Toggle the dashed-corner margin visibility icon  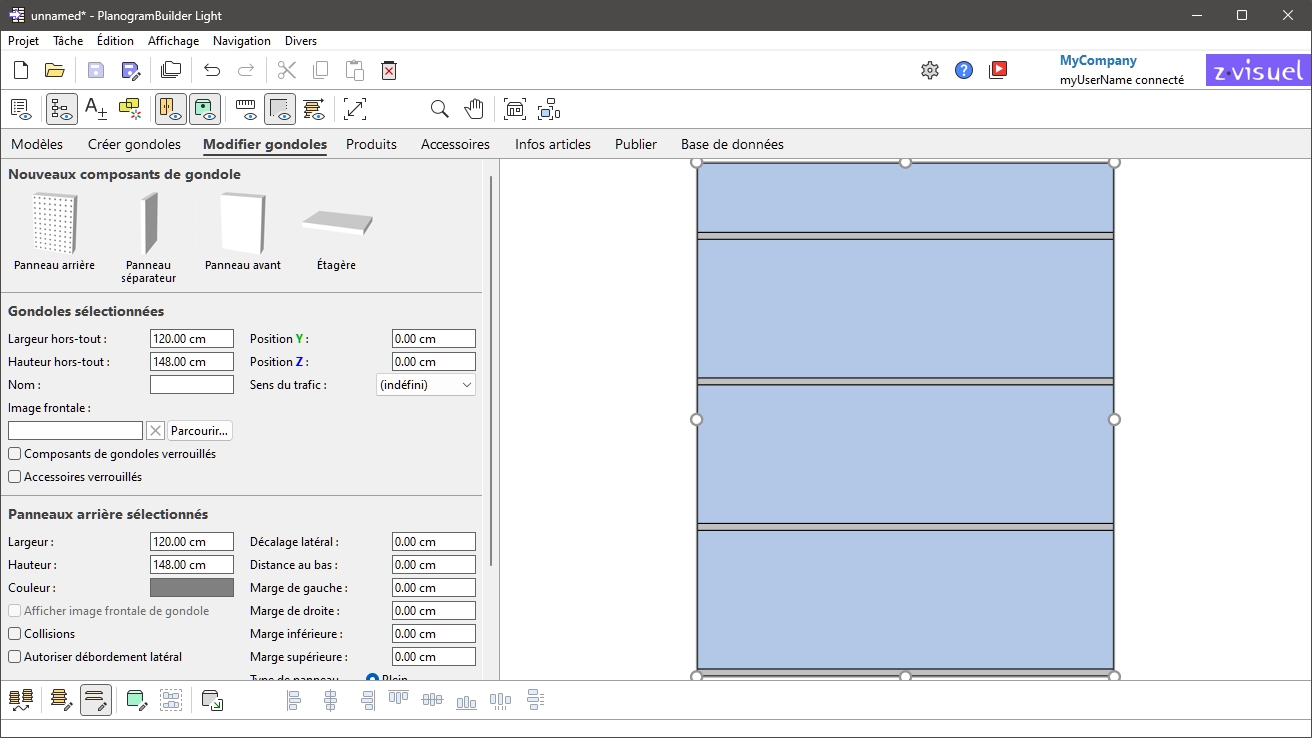point(280,109)
